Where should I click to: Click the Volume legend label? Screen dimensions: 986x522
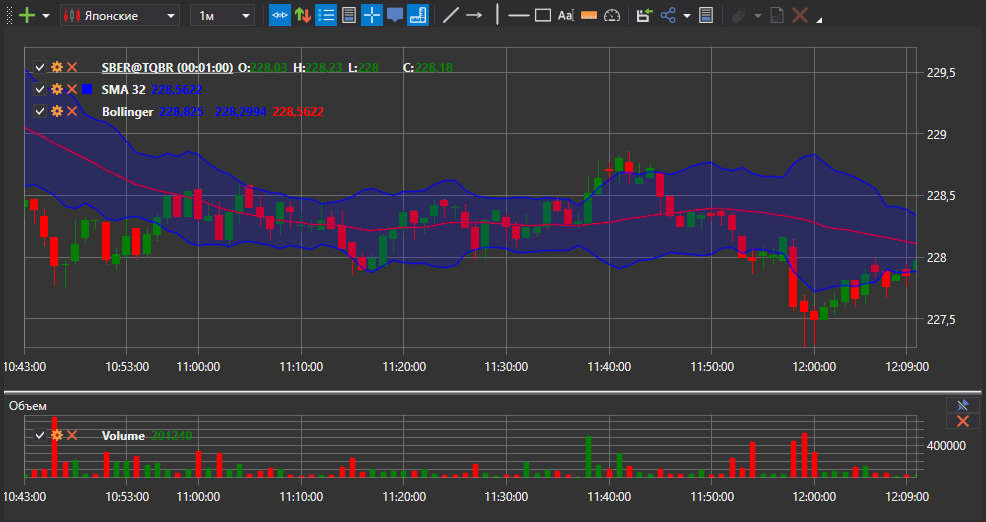point(123,436)
